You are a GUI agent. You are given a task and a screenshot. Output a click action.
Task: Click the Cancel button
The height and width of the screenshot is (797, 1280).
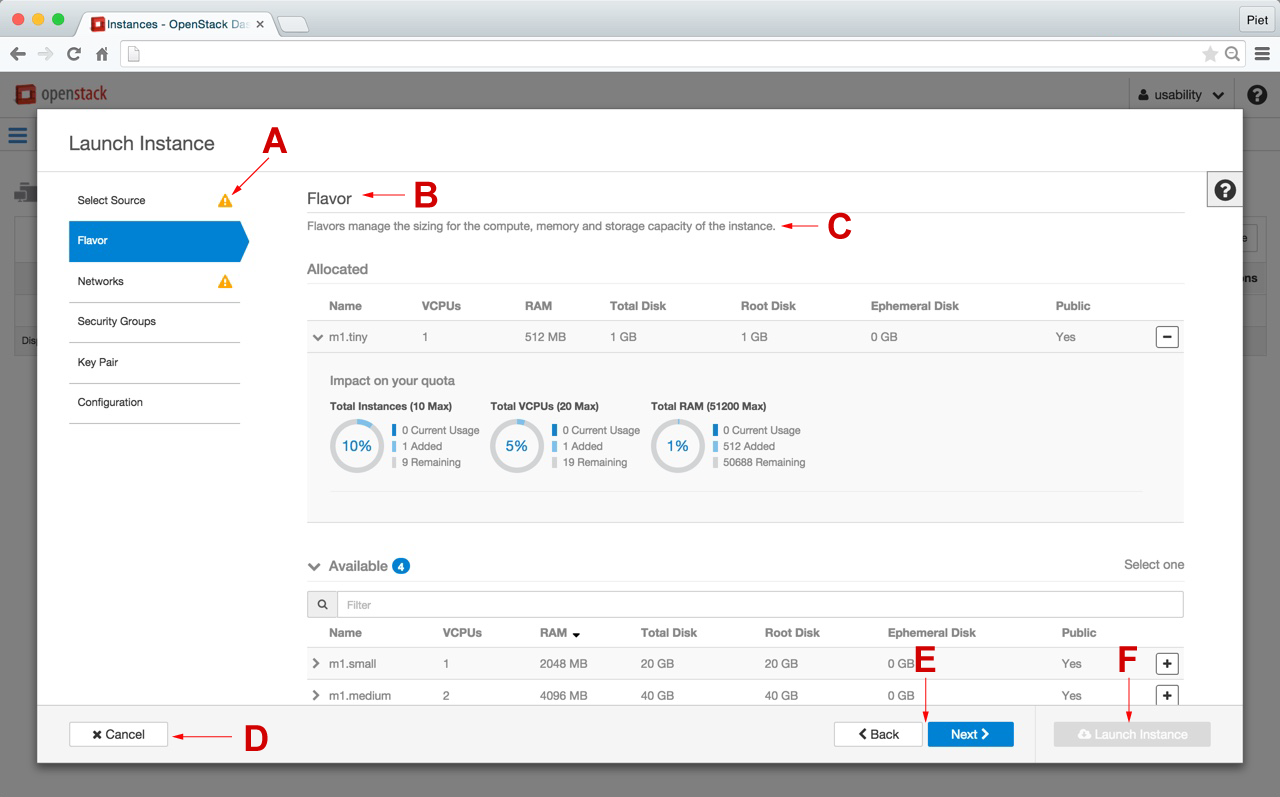click(118, 735)
